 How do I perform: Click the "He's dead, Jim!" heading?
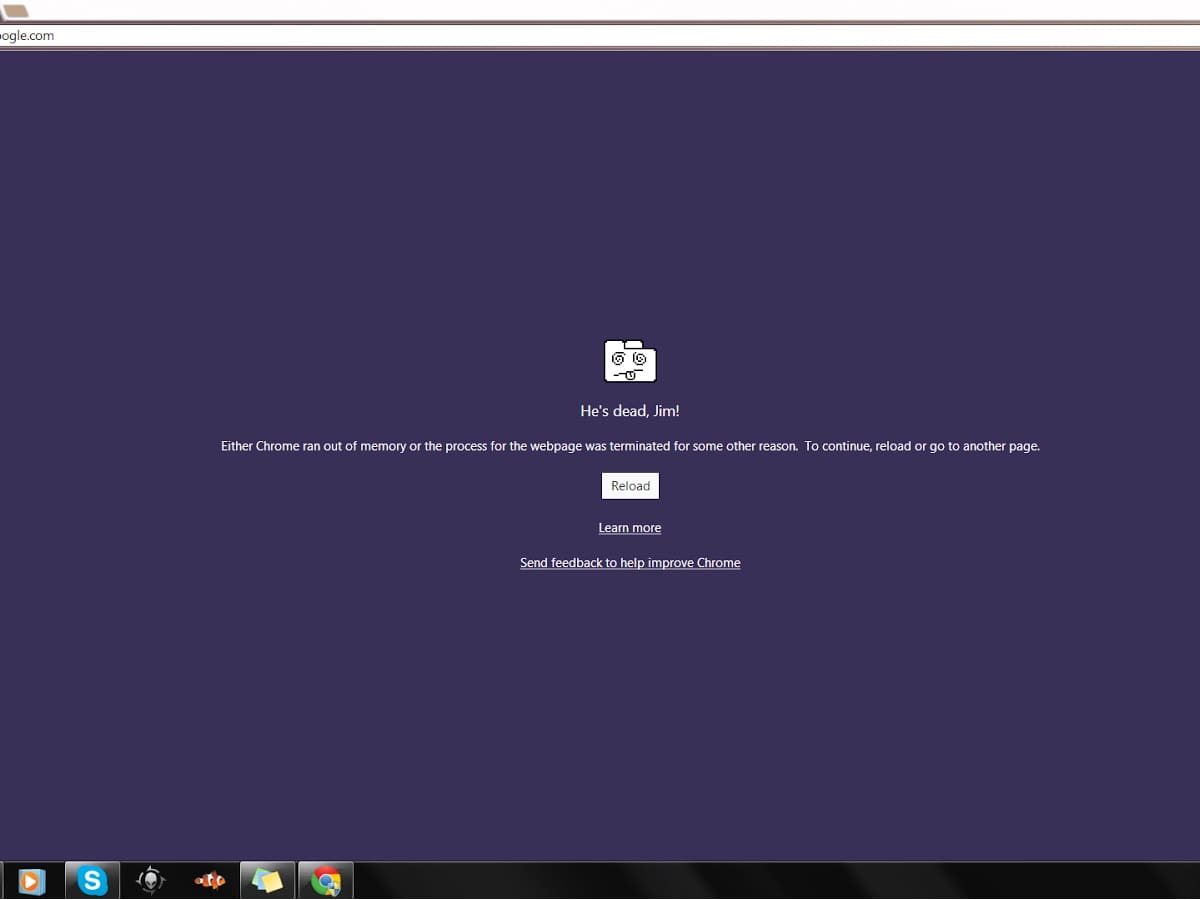click(x=630, y=411)
